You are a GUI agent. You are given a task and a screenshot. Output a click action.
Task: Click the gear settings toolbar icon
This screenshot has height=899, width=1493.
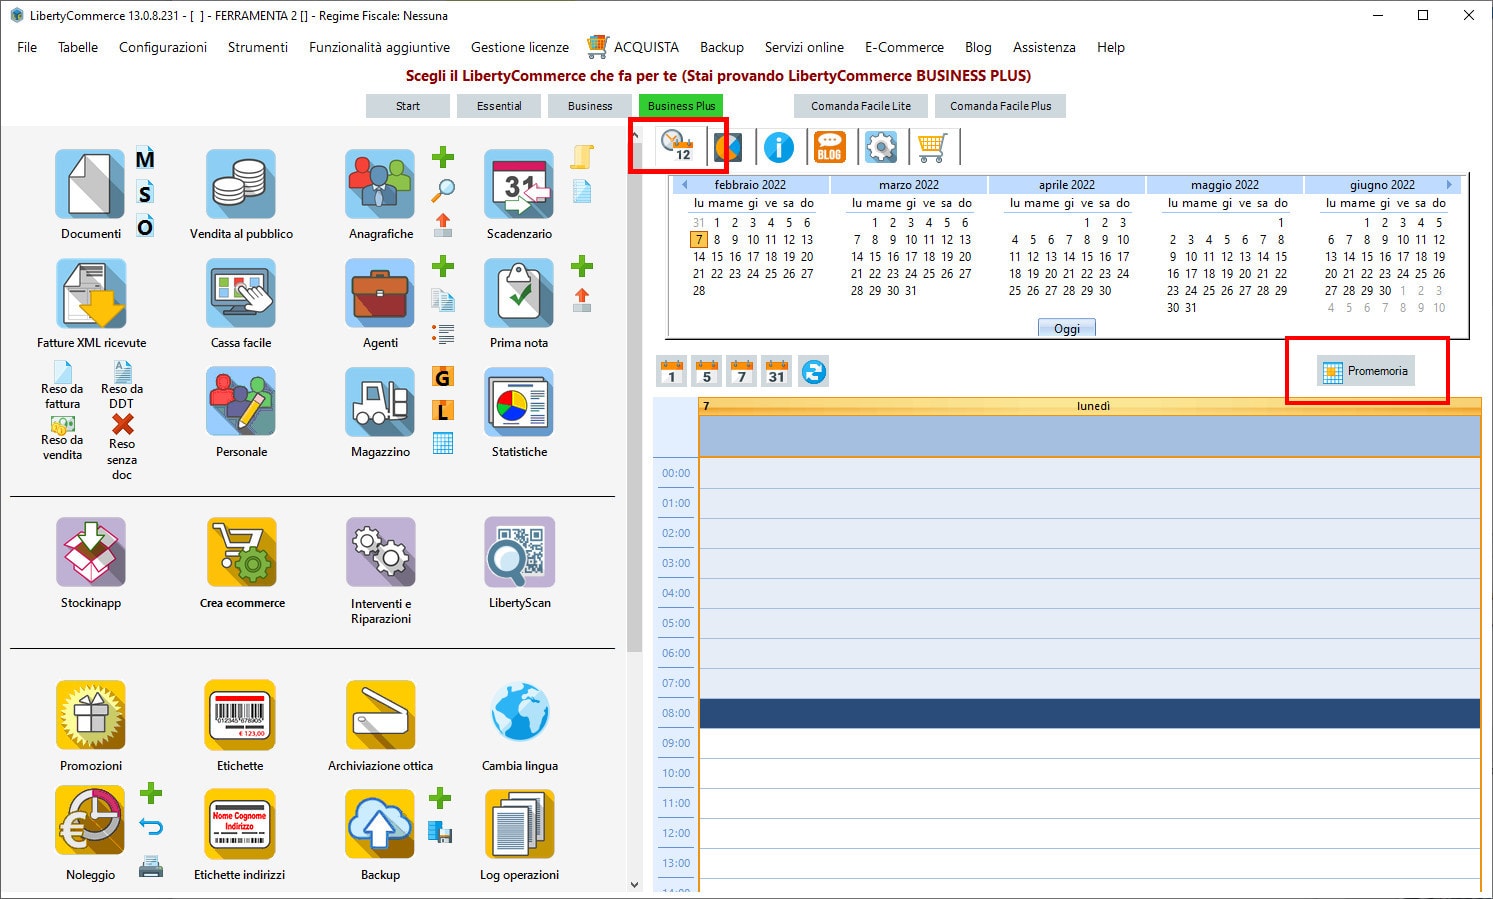coord(881,147)
